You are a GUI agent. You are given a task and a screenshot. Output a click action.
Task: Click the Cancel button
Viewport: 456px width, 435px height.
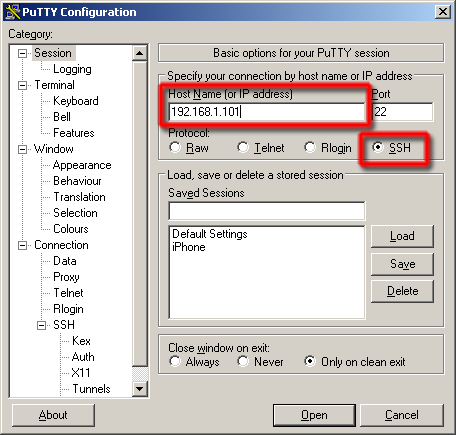[x=402, y=415]
